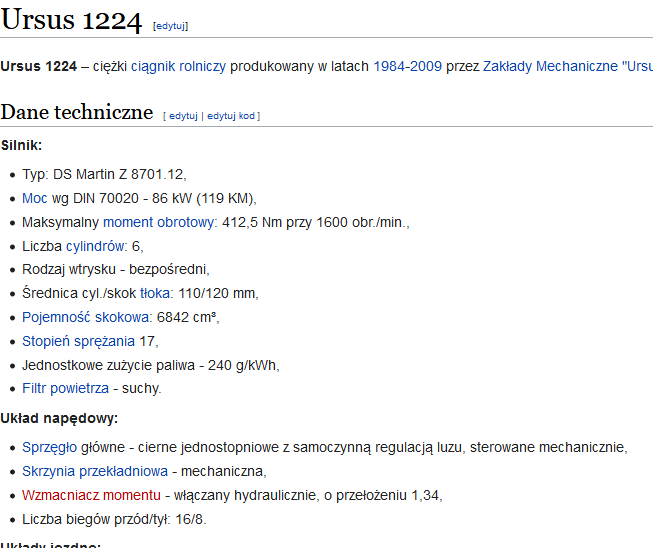This screenshot has height=548, width=653.
Task: Open the 'tłoka' link
Action: [x=155, y=293]
